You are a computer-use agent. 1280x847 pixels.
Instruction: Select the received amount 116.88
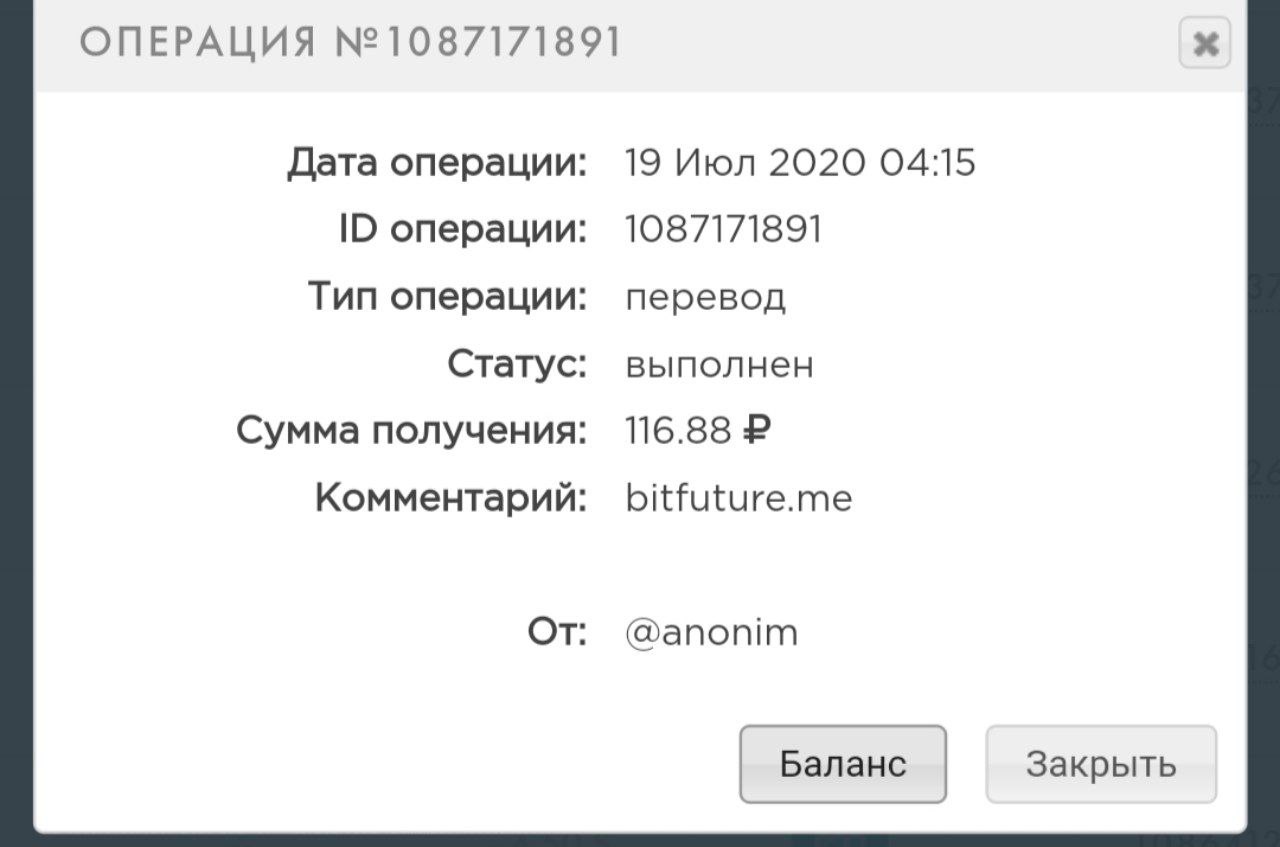click(x=678, y=431)
